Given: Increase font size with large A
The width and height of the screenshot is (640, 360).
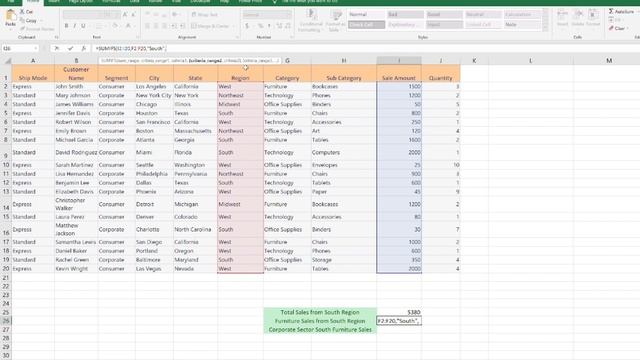Looking at the screenshot, I should click(125, 15).
